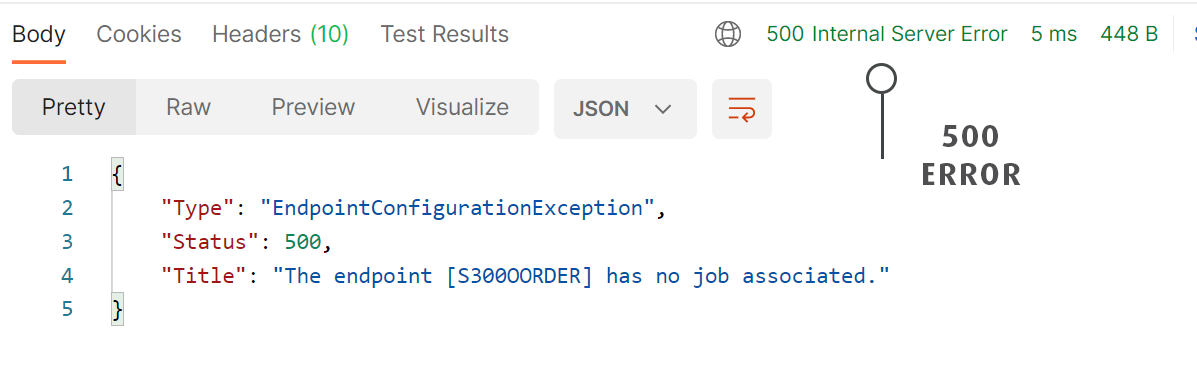
Task: Click the 500 Internal Server Error status
Action: tap(887, 34)
